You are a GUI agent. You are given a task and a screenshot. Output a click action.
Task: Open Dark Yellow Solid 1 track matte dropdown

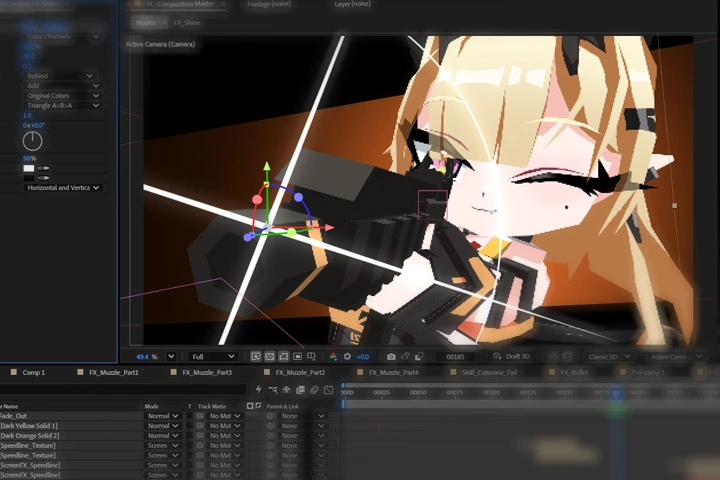[x=225, y=426]
